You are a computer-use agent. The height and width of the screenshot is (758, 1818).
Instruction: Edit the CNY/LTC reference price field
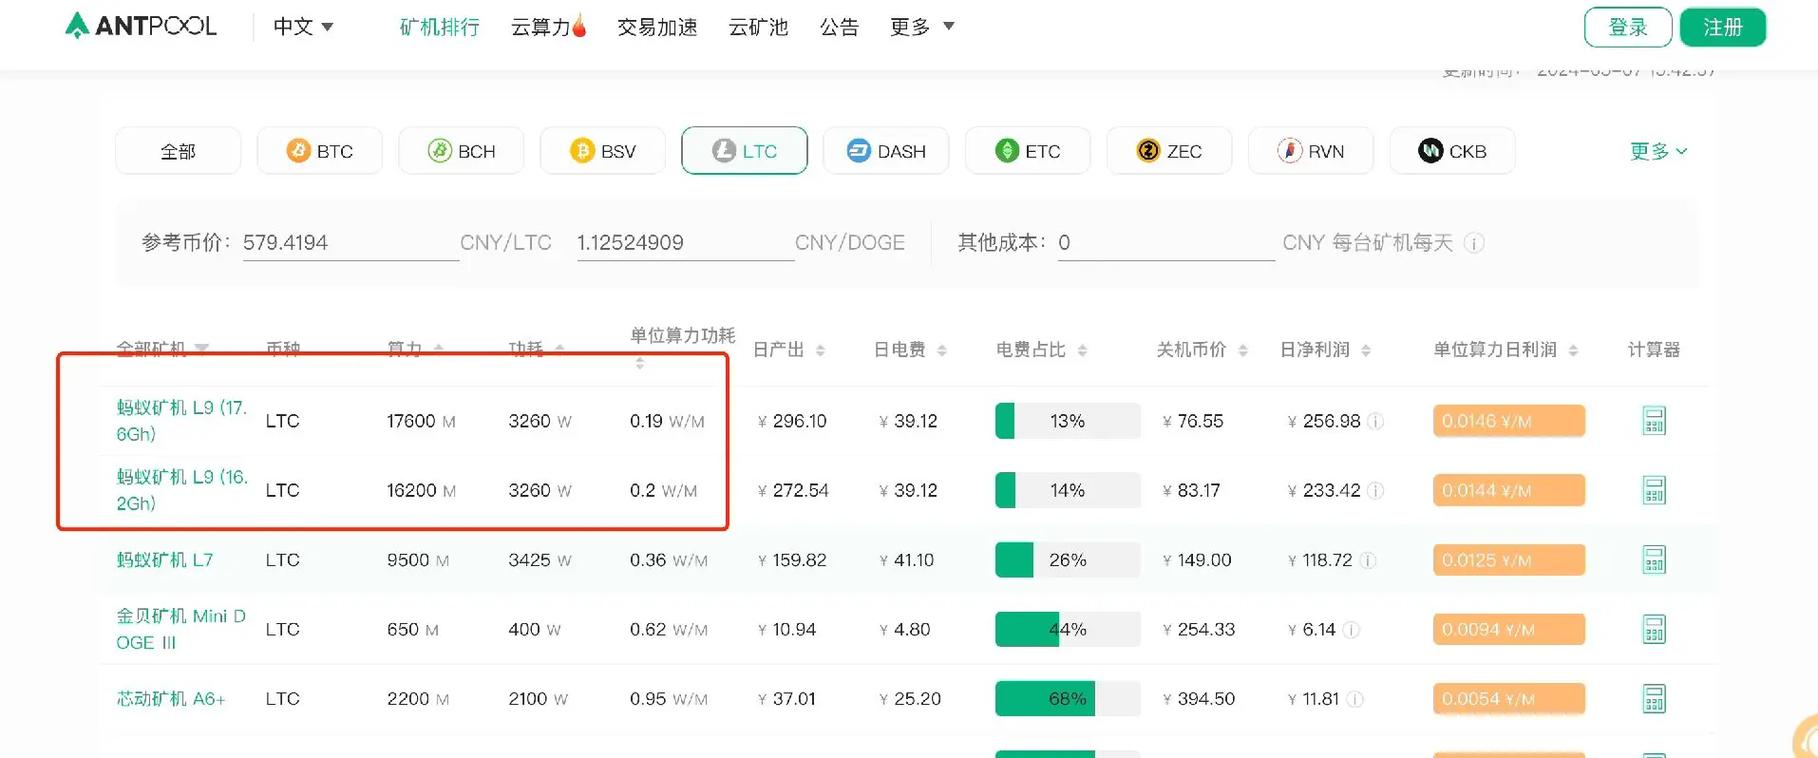(350, 243)
